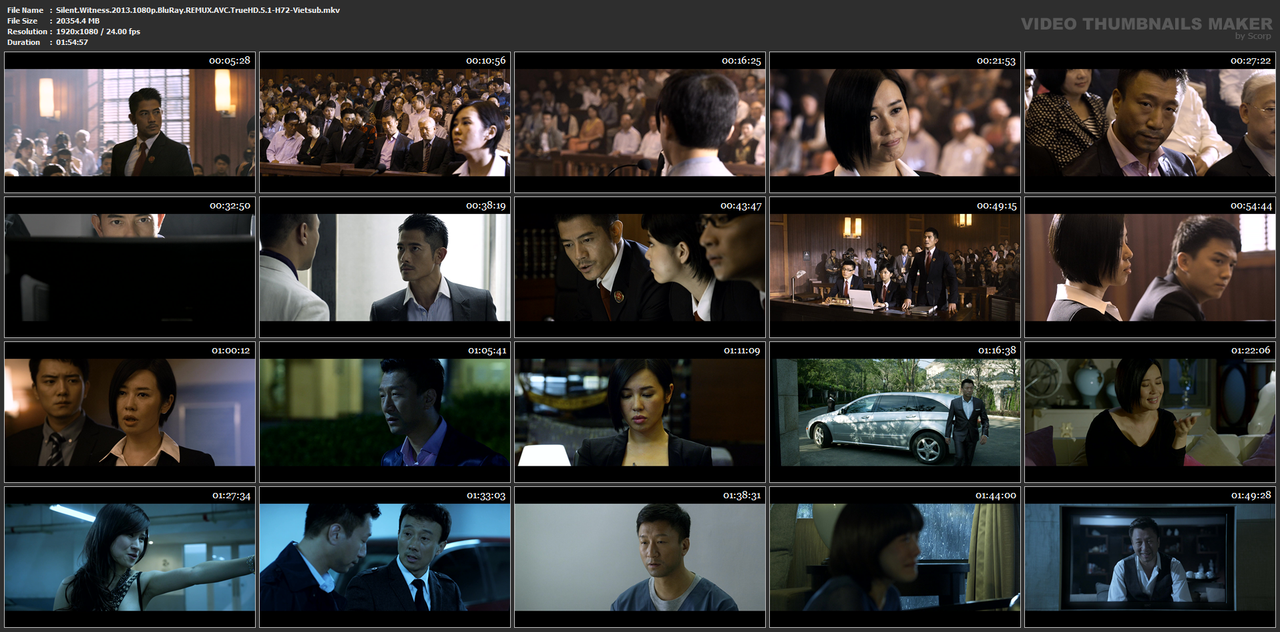The width and height of the screenshot is (1280, 632).
Task: Open the last frame at 01:49:28
Action: click(x=1150, y=557)
